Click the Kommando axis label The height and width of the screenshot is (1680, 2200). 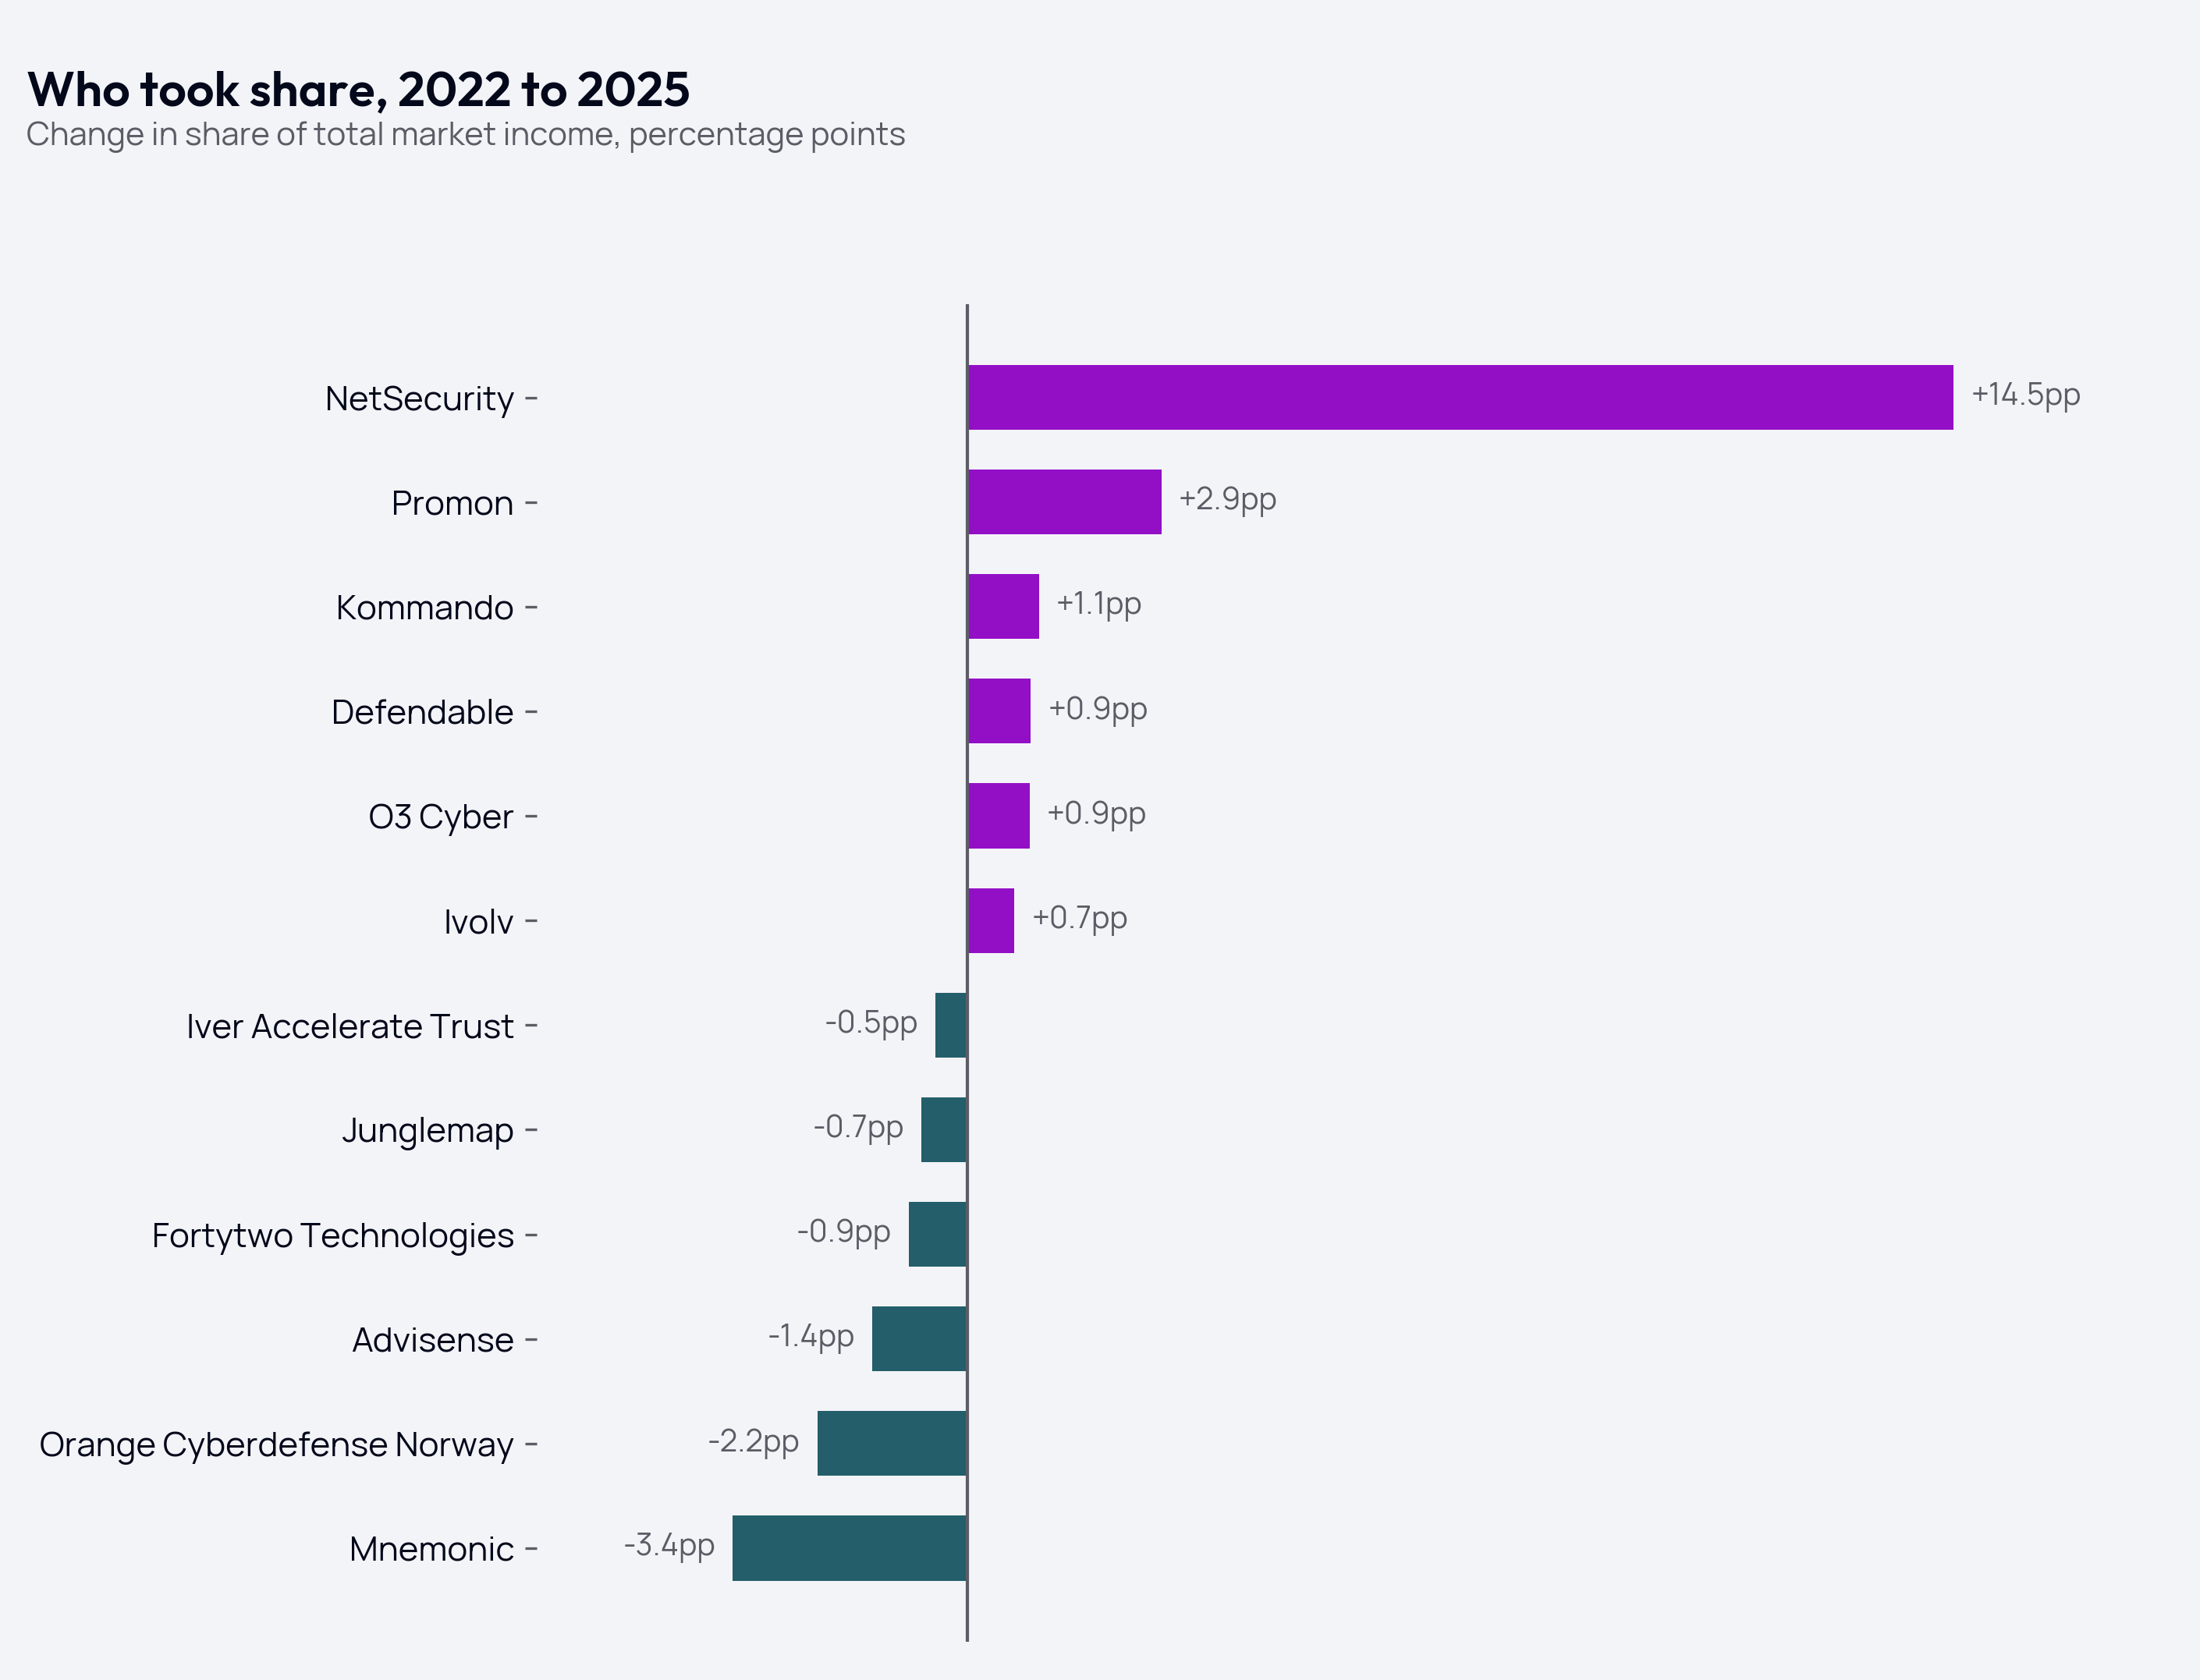[425, 607]
